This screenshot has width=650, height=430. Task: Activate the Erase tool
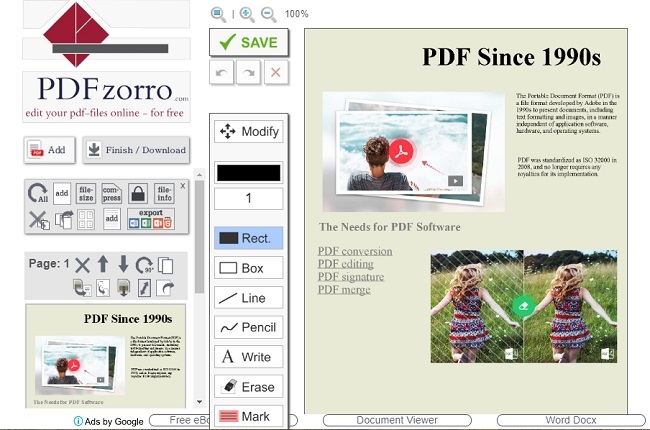[248, 387]
